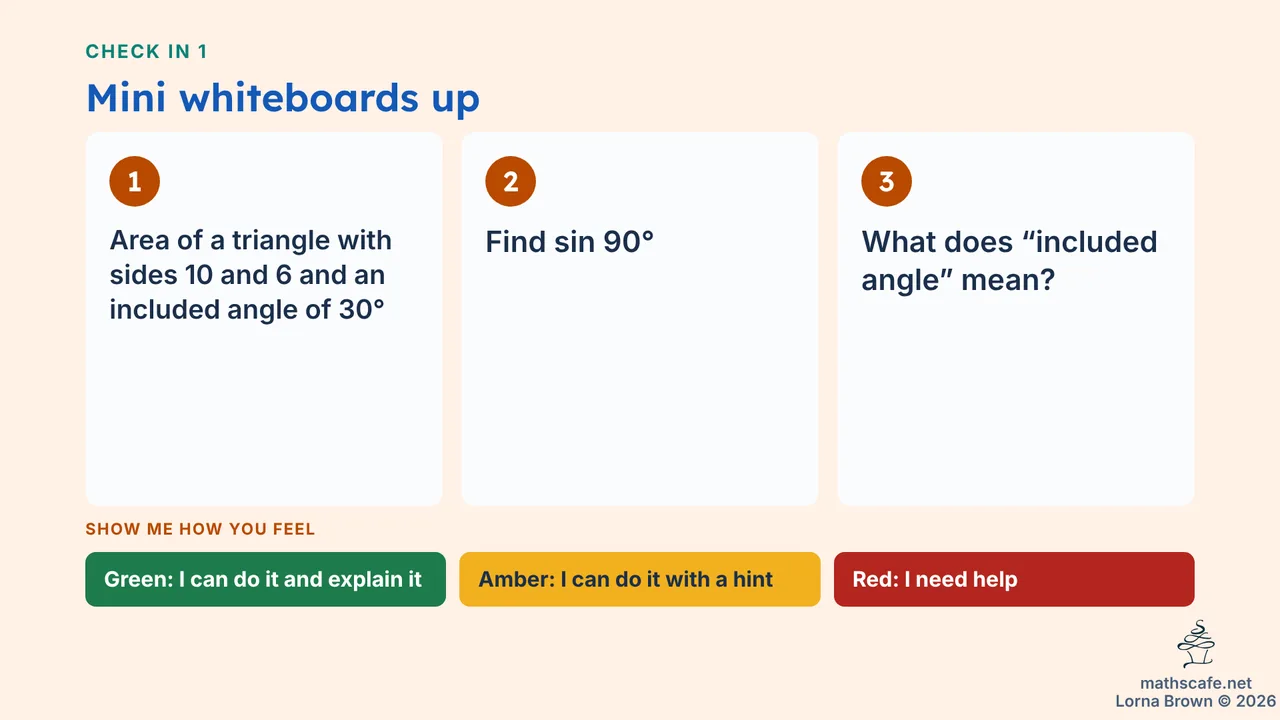The height and width of the screenshot is (720, 1280).
Task: Select the Green: I can do it button
Action: (x=266, y=579)
